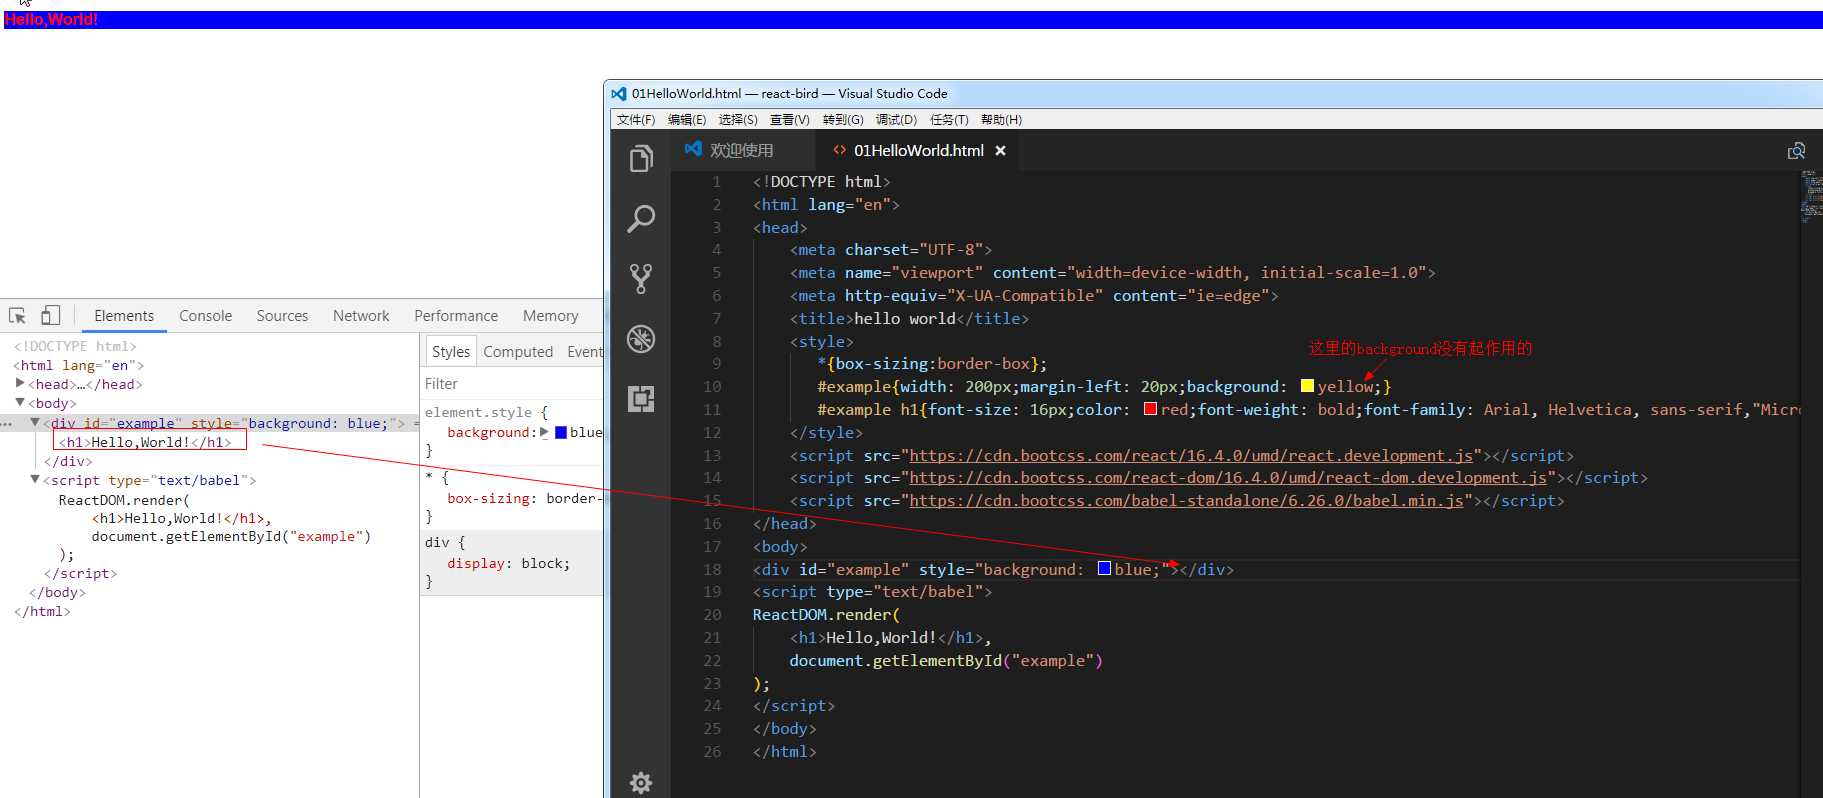
Task: Toggle the device toolbar in DevTools
Action: (50, 316)
